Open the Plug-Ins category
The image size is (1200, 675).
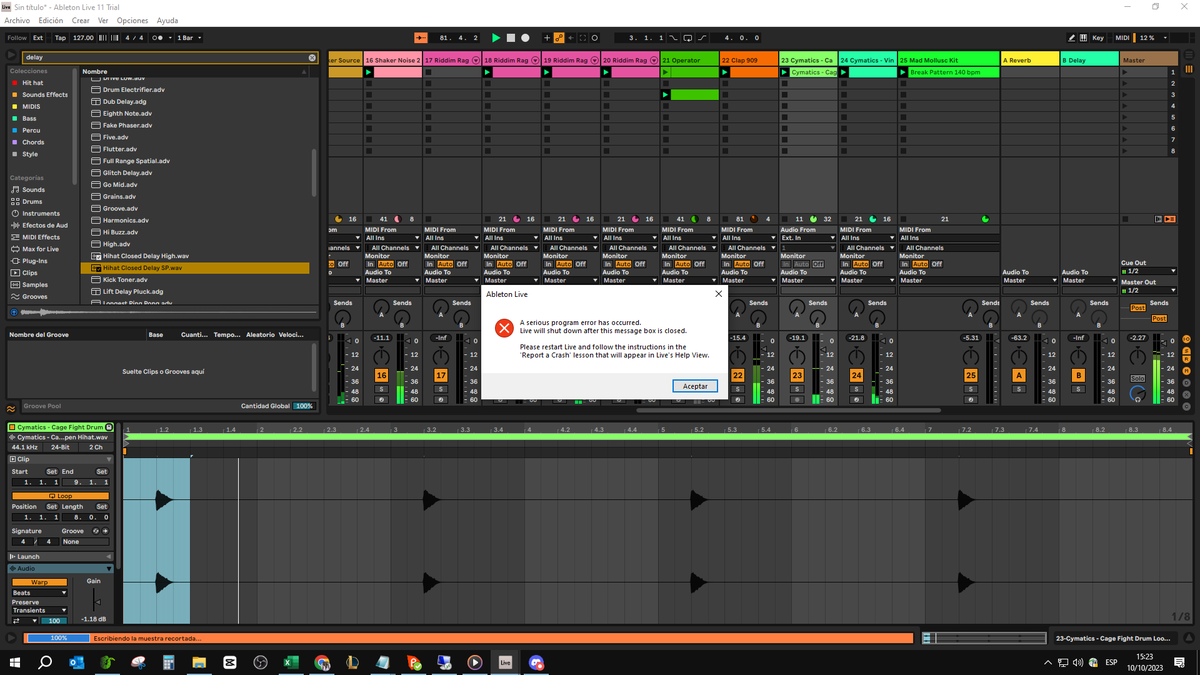point(35,260)
